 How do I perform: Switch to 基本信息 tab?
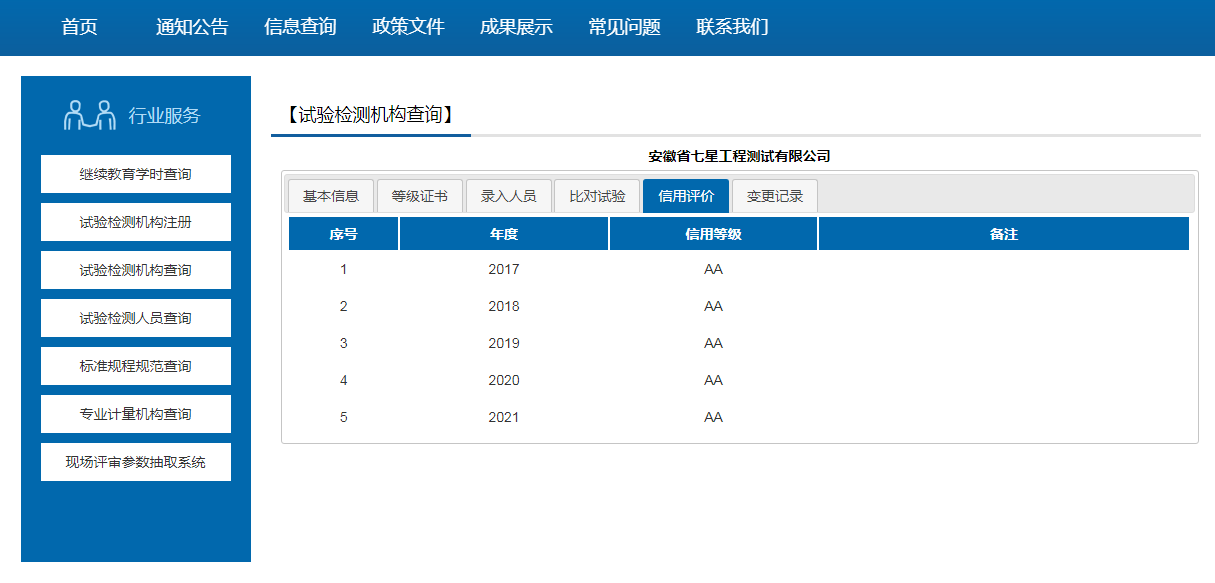pyautogui.click(x=331, y=196)
